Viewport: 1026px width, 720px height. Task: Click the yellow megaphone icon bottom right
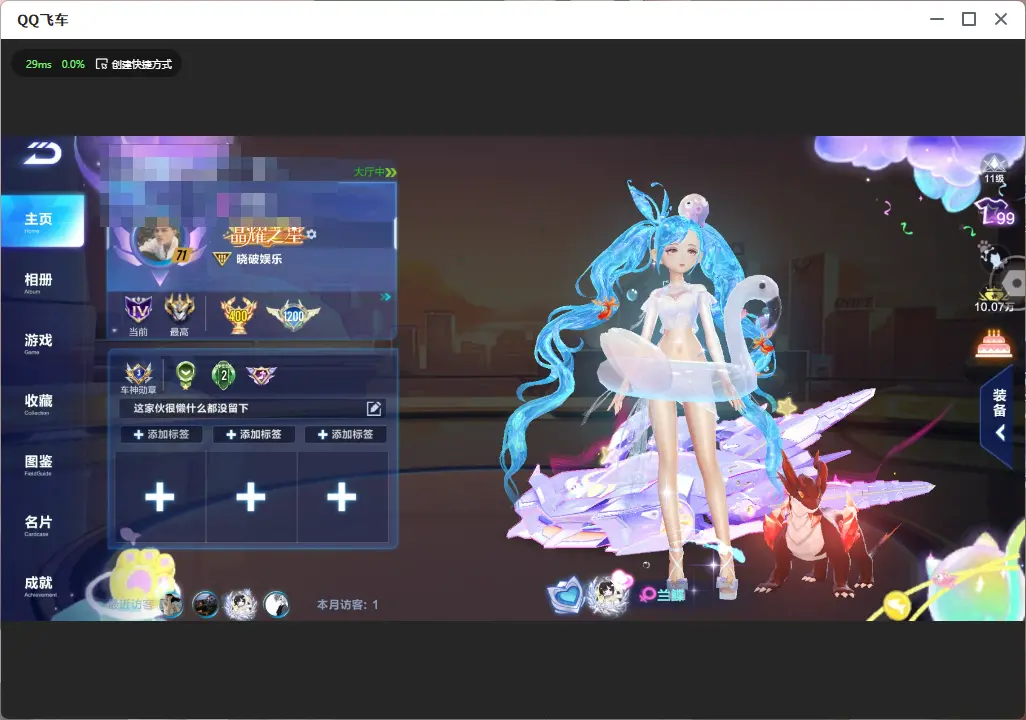tap(897, 605)
